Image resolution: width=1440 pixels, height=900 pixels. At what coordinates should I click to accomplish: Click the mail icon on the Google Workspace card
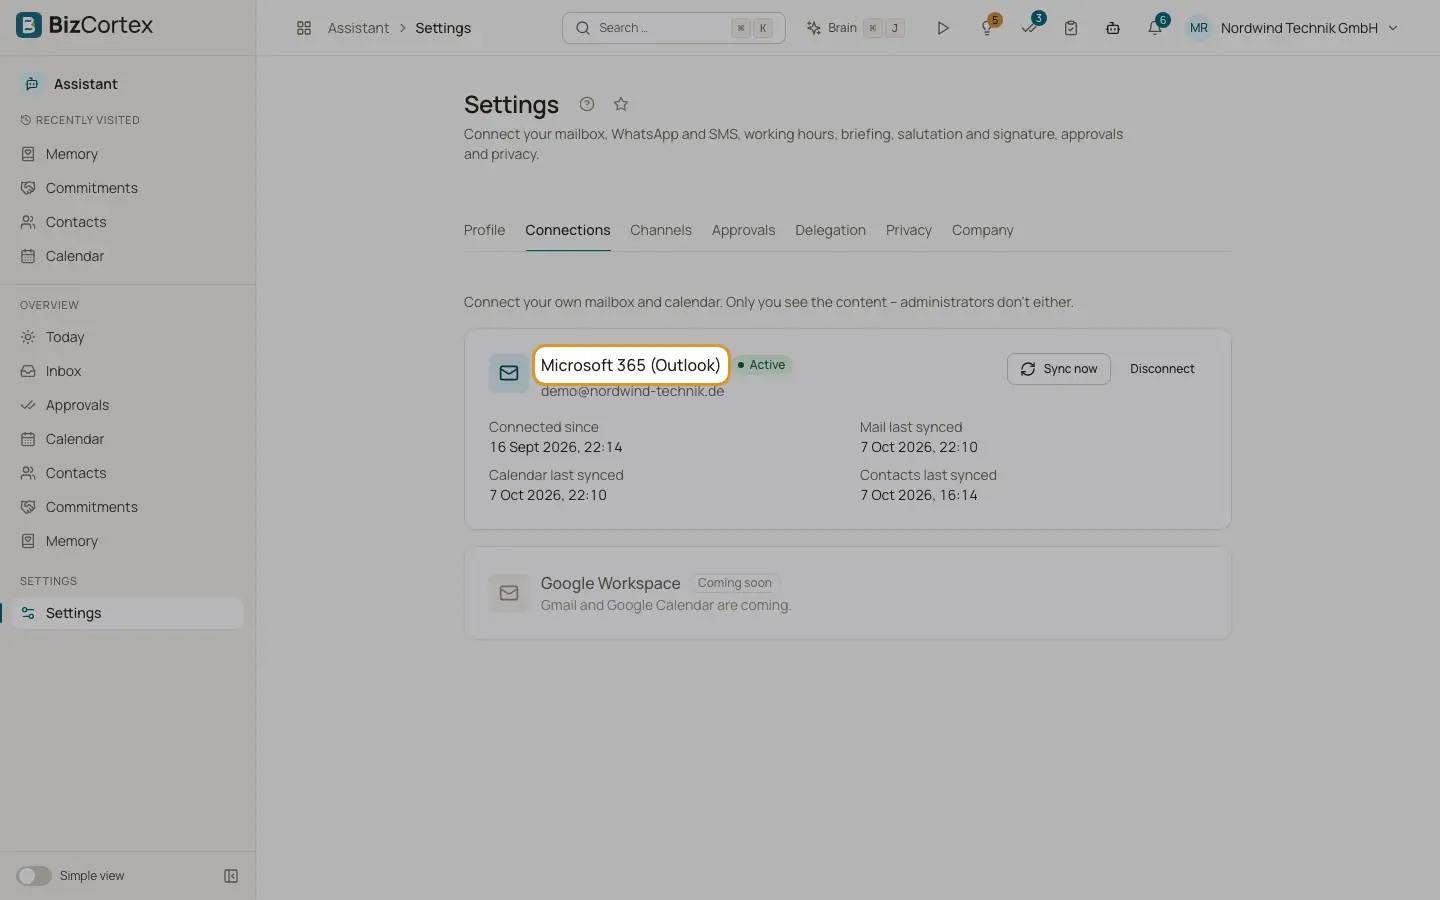509,593
